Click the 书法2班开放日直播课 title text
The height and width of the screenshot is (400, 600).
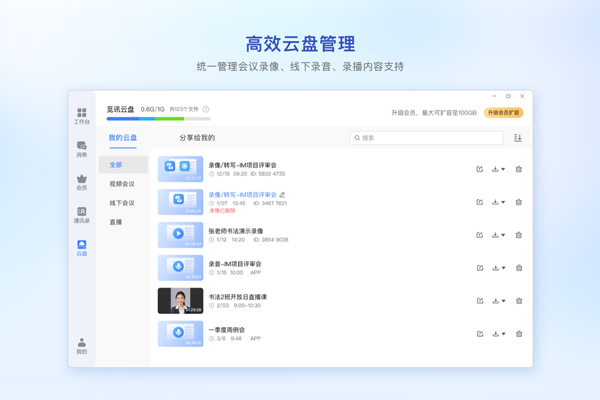[x=238, y=297]
